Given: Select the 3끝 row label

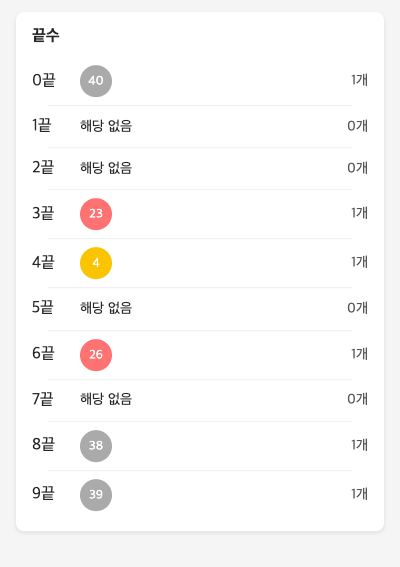Looking at the screenshot, I should (x=43, y=213).
